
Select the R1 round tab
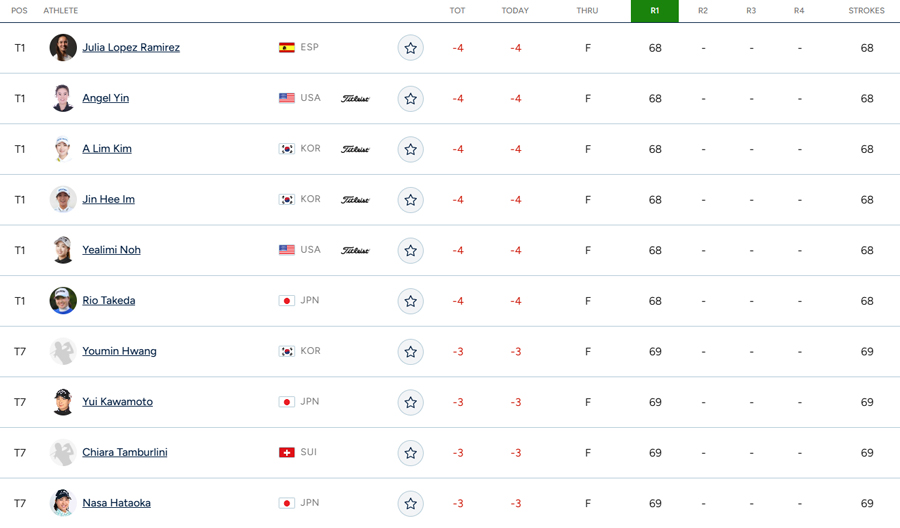pyautogui.click(x=655, y=11)
